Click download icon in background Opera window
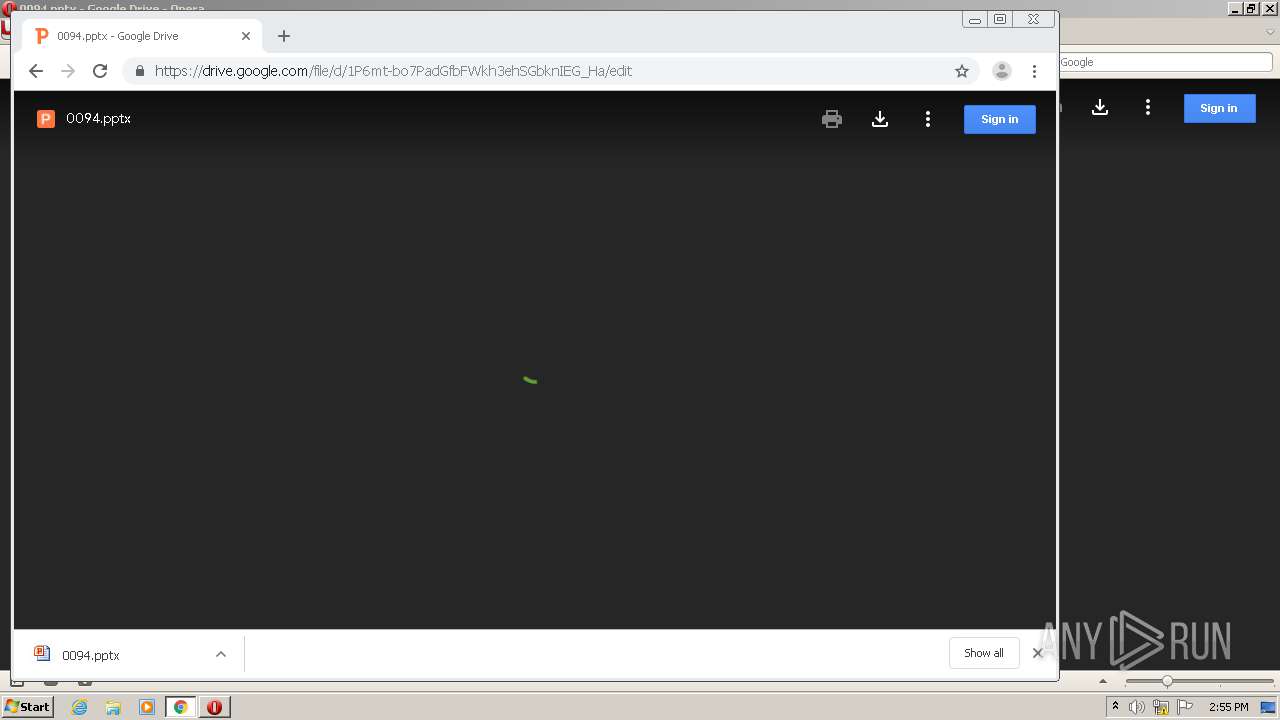 pos(1100,107)
